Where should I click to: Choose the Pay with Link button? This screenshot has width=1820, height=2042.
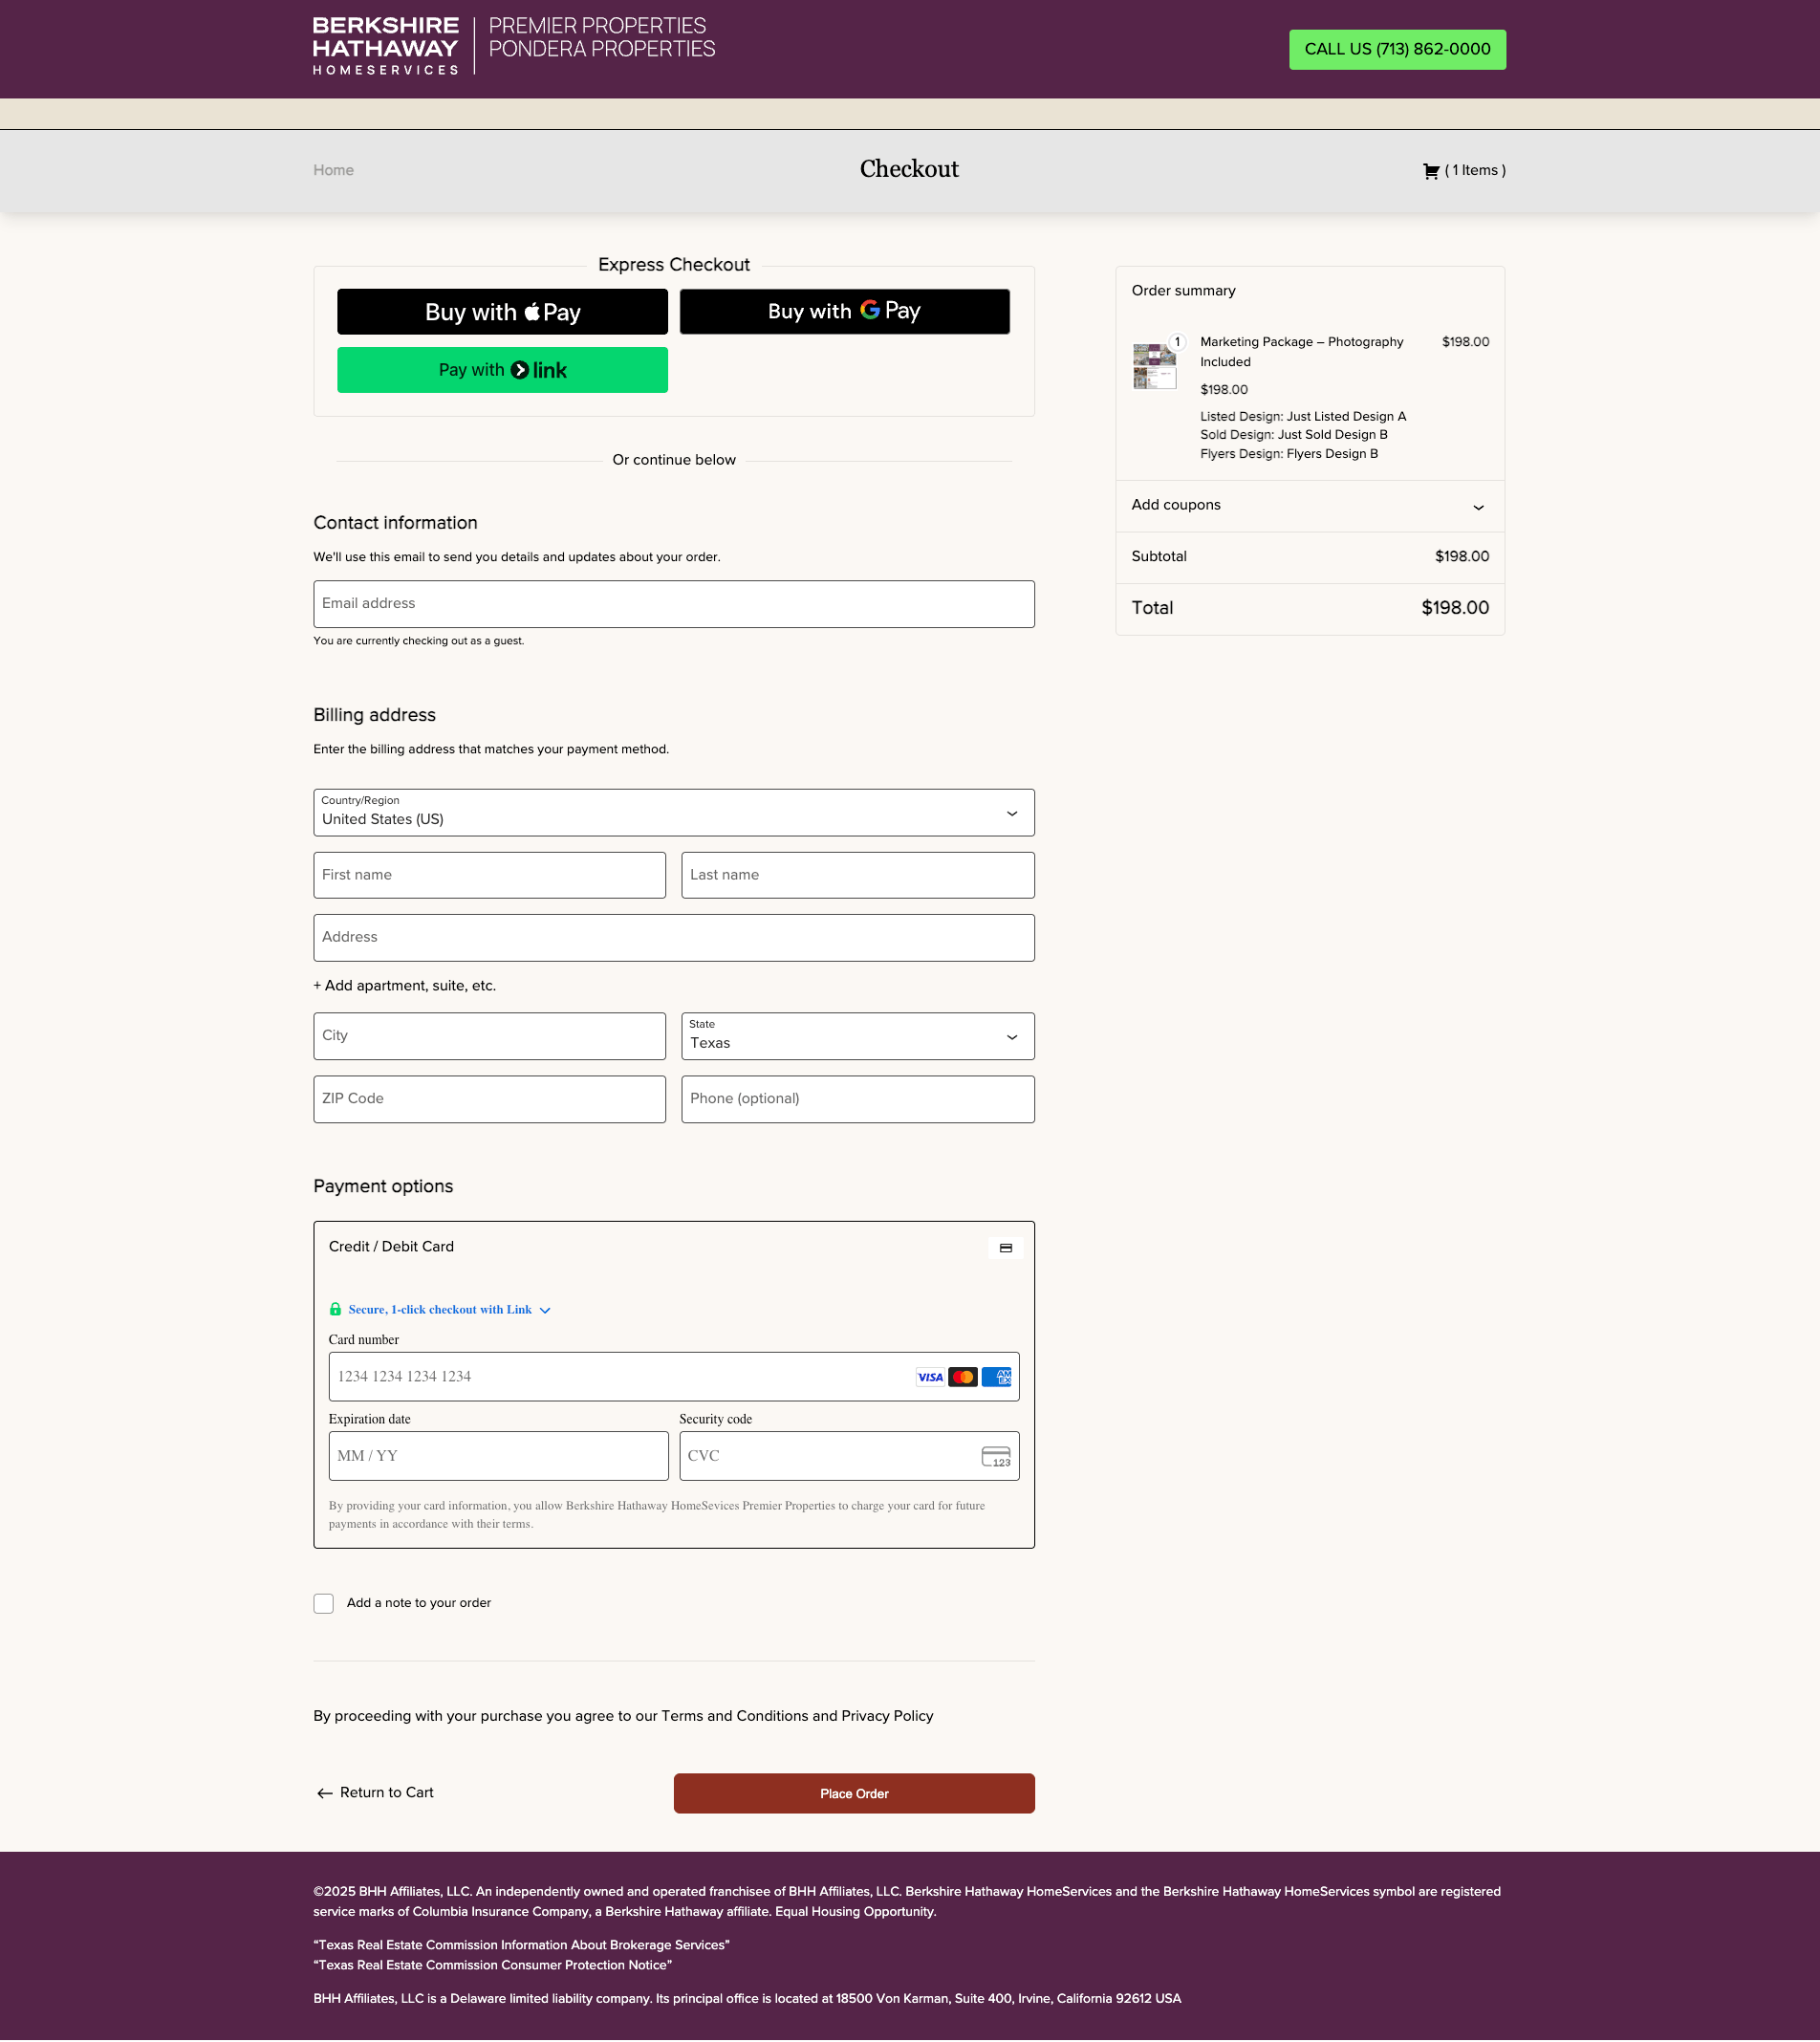pos(502,370)
